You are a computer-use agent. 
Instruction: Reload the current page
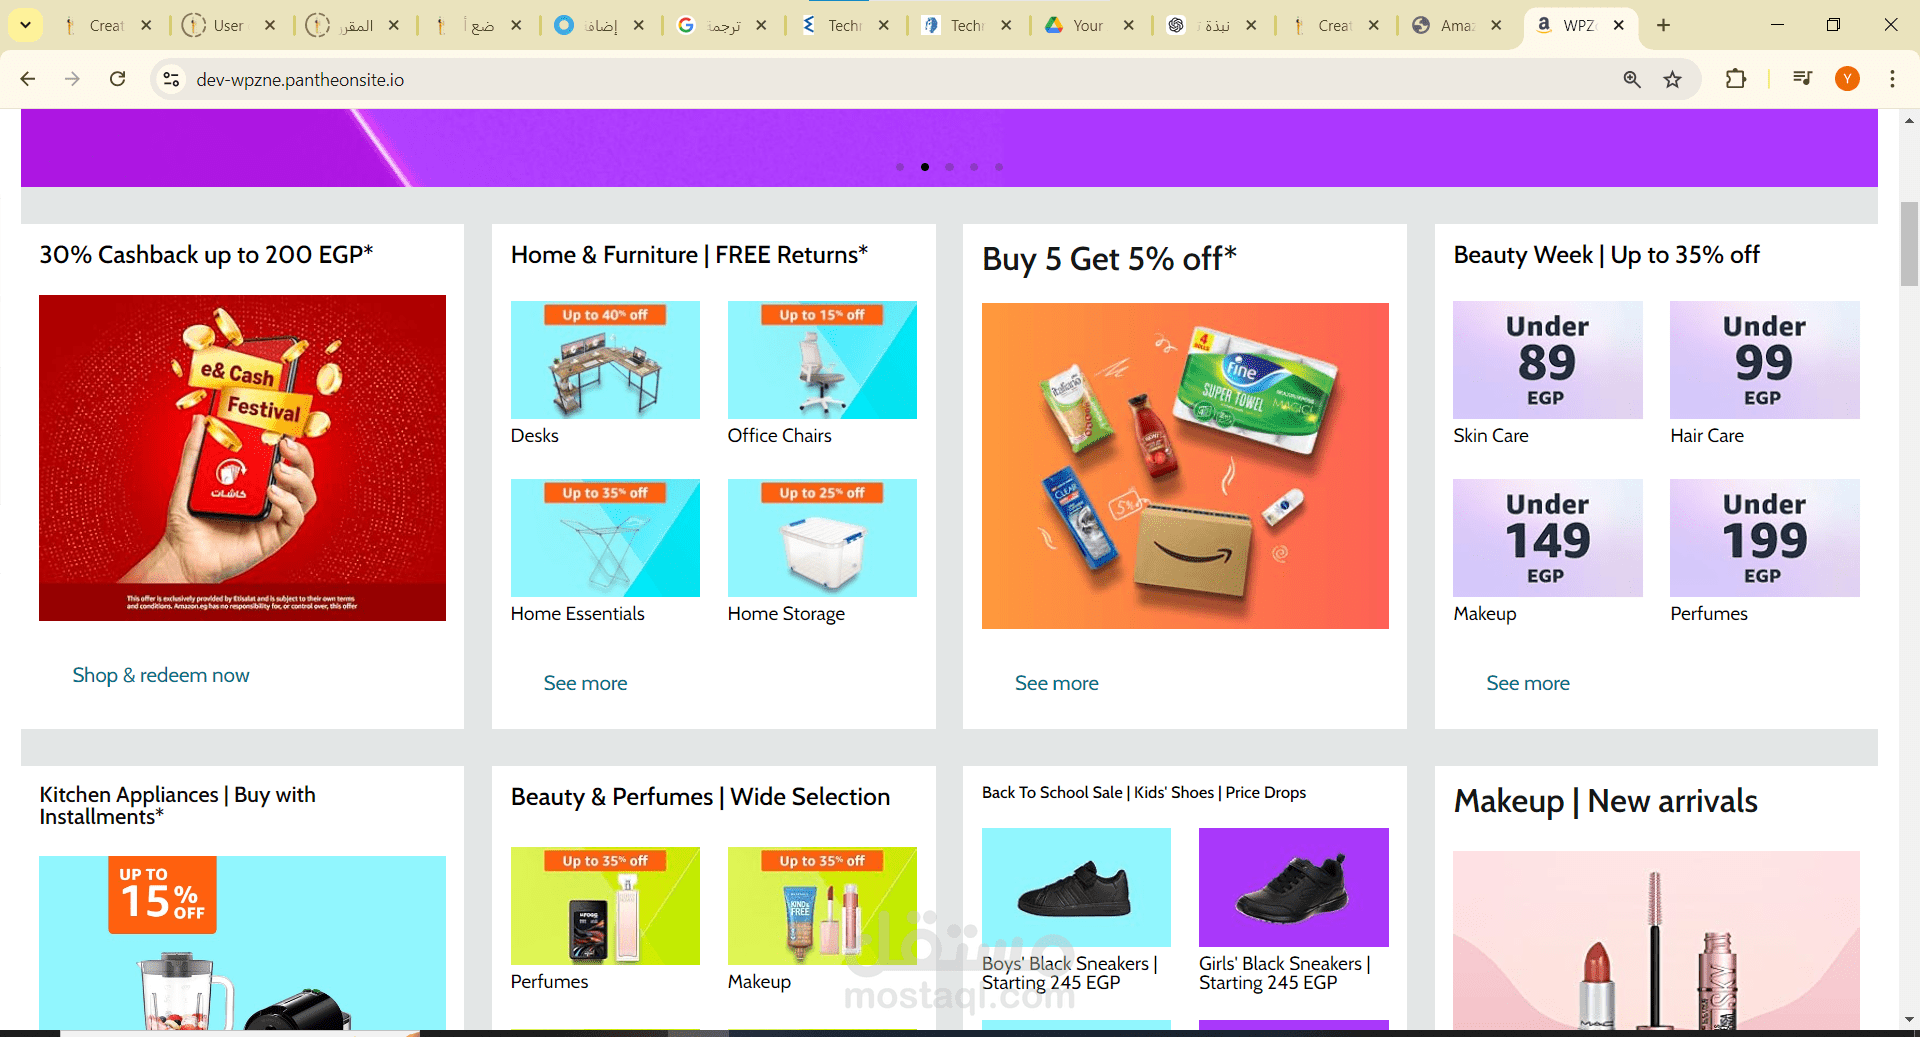[117, 79]
